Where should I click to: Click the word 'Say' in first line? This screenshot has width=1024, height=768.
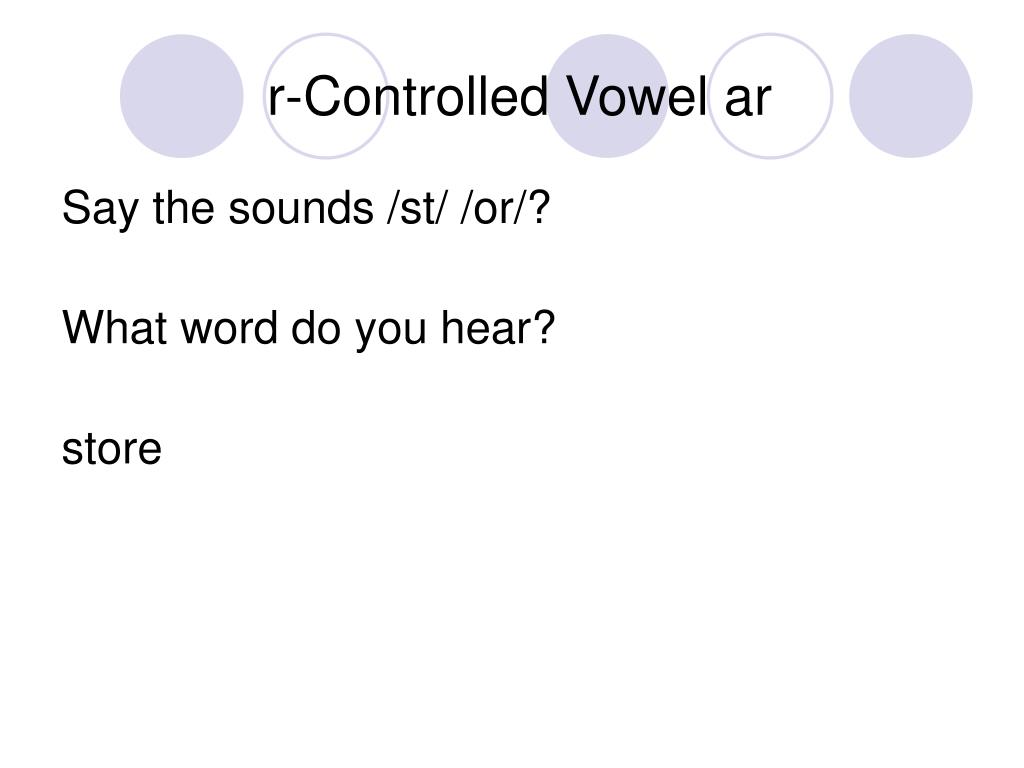click(100, 209)
